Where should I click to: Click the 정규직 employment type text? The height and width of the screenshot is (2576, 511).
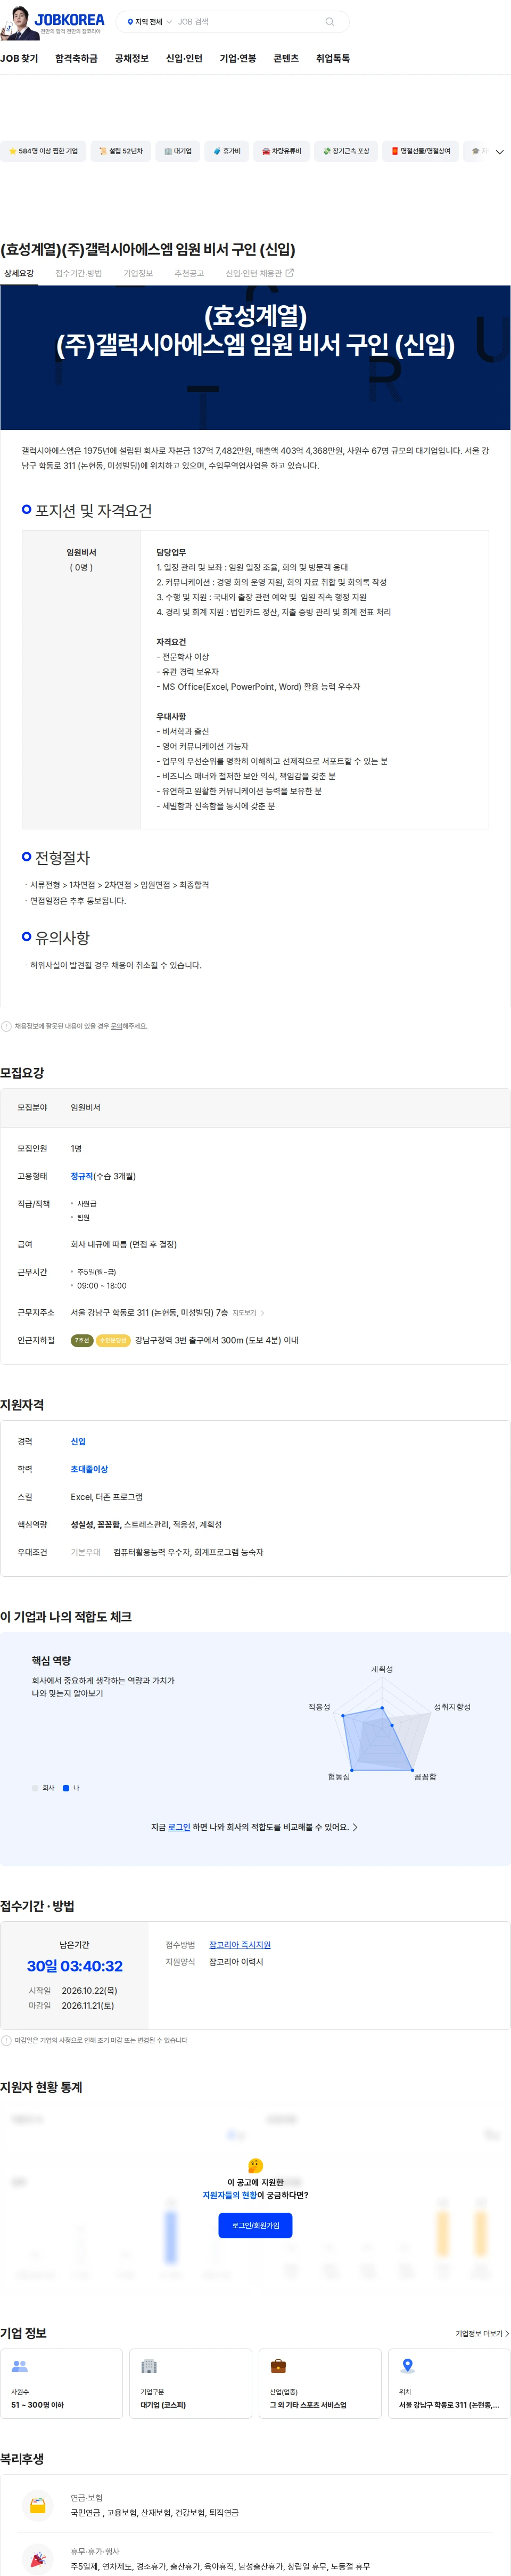click(82, 1176)
